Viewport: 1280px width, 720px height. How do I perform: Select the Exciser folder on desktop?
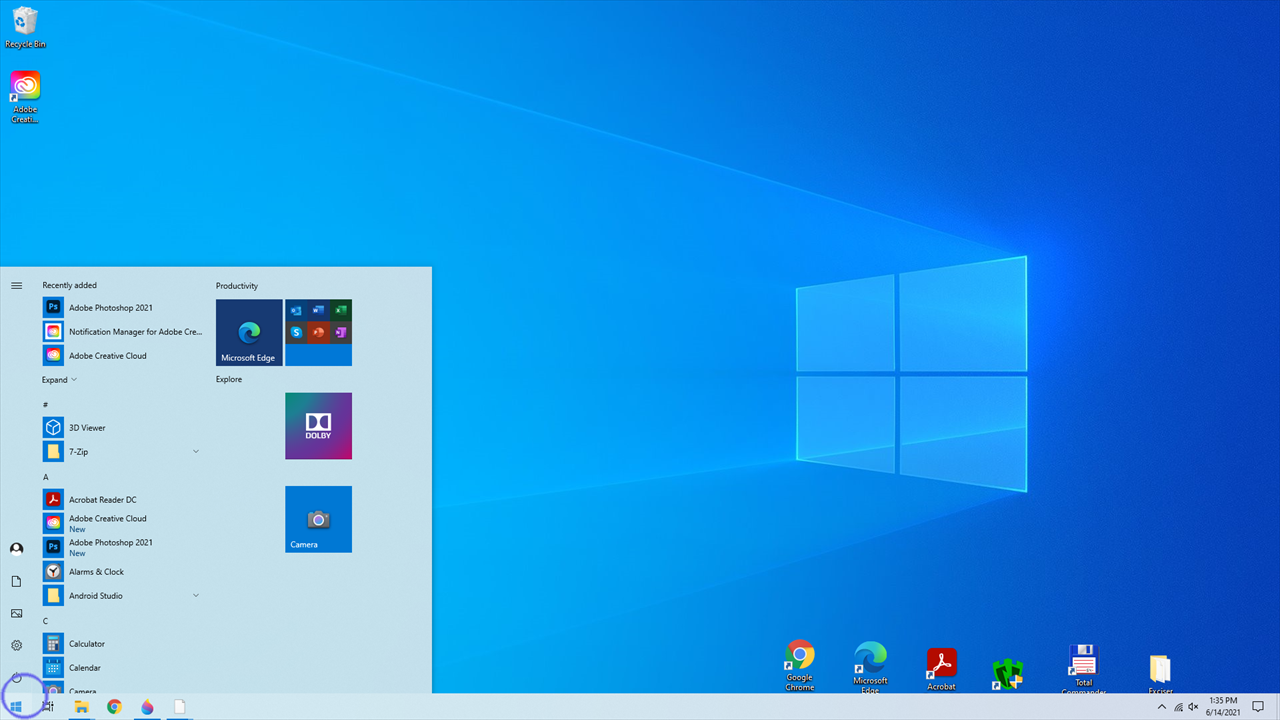[x=1160, y=673]
